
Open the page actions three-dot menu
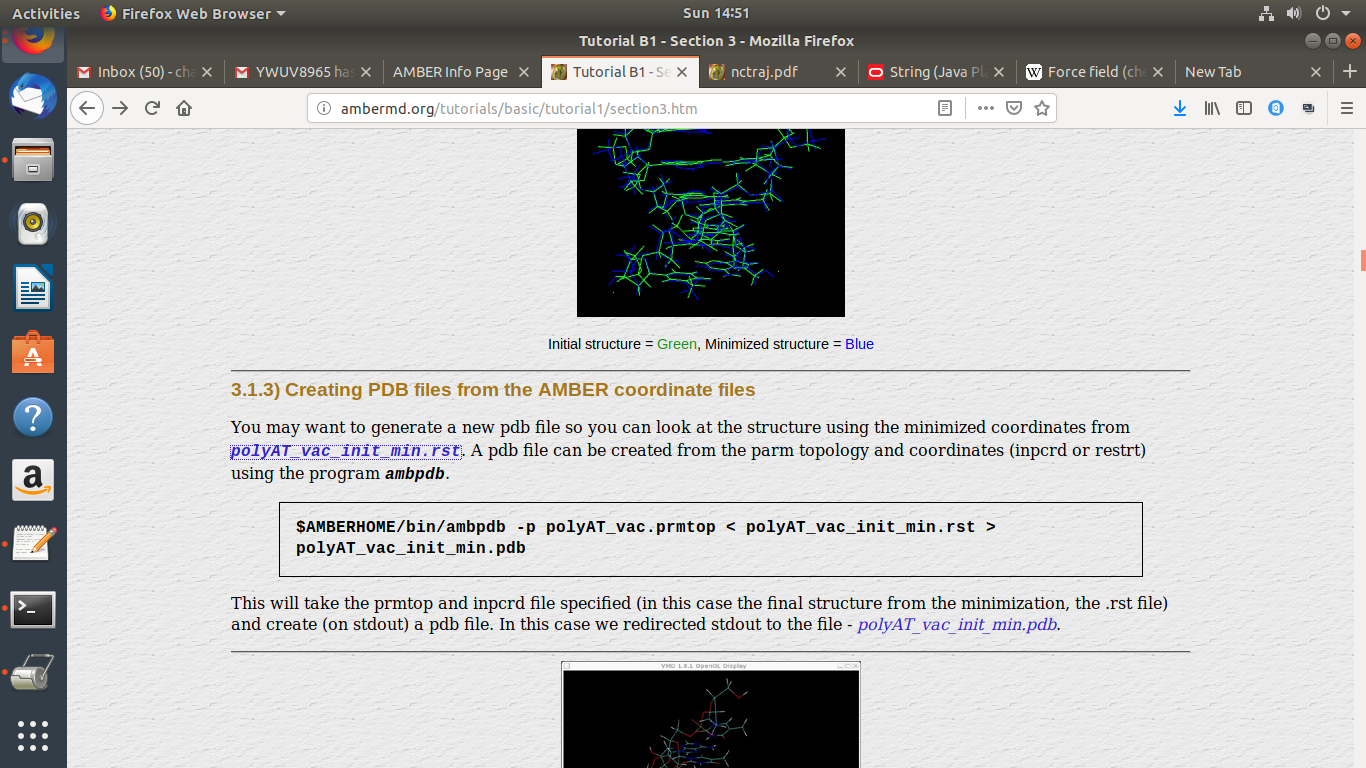(985, 108)
